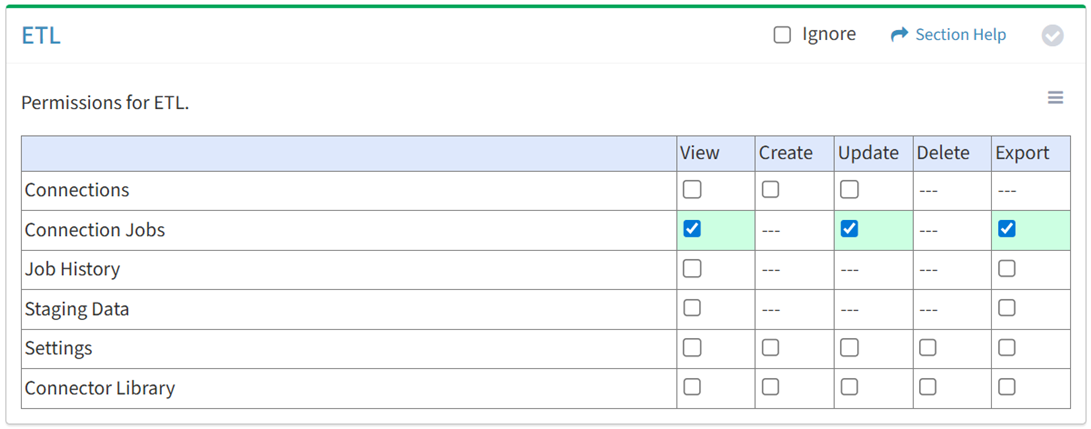Tick Update permission for Connector Library

[849, 387]
